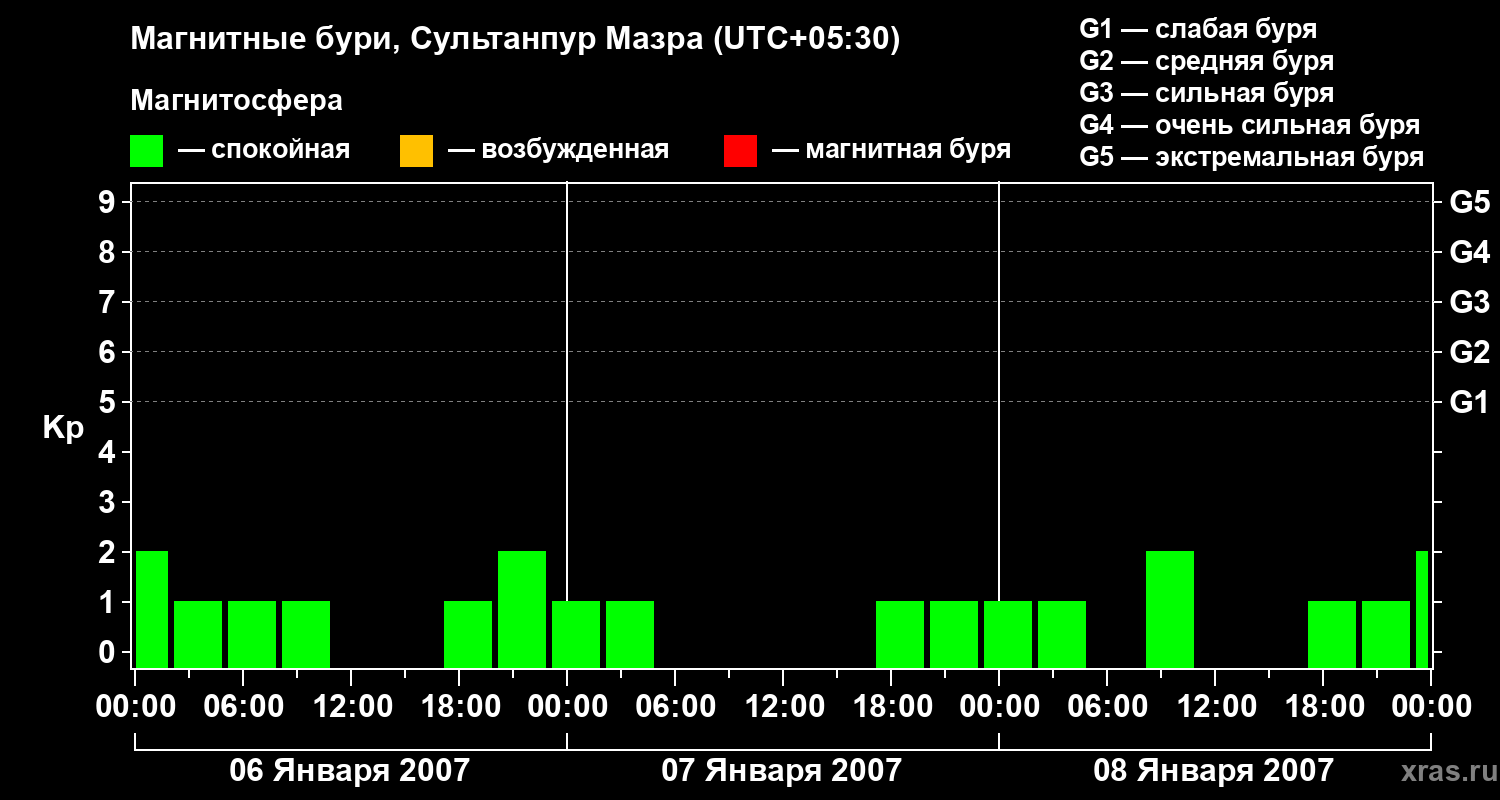This screenshot has height=800, width=1500.
Task: Click the Kp 1 bar covering 18:00 on 08 Января
Action: tap(1332, 634)
